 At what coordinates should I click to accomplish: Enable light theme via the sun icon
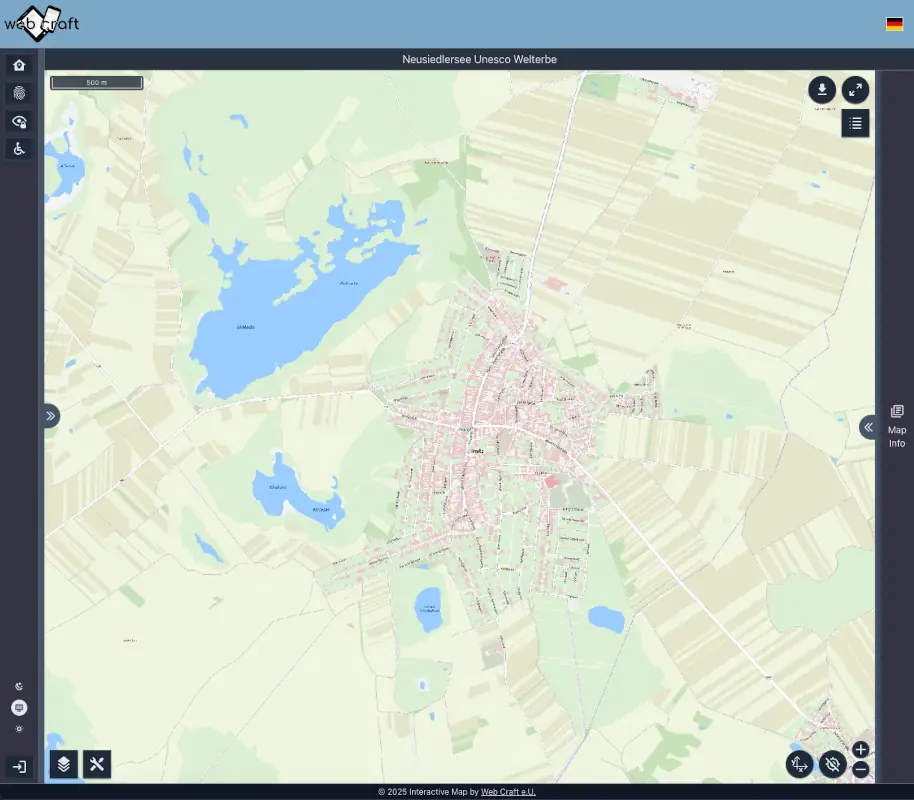pos(18,729)
